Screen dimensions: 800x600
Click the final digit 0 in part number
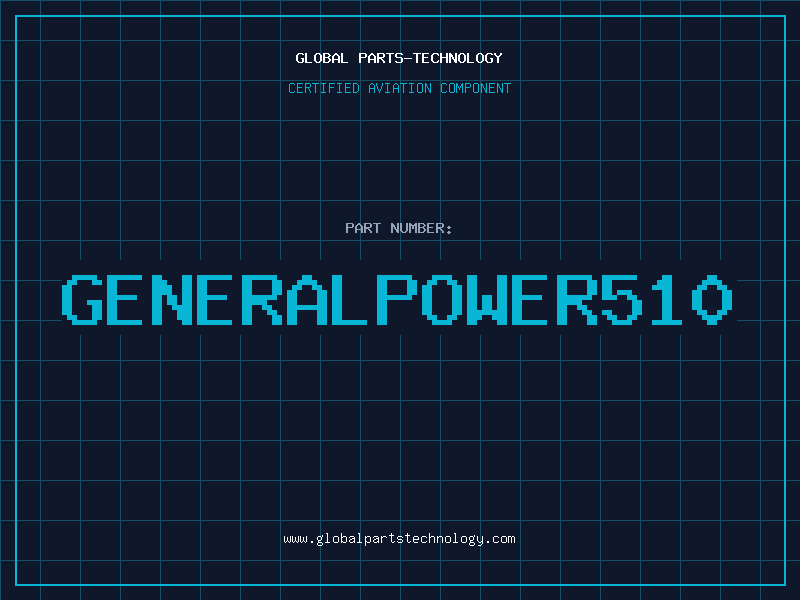[712, 299]
